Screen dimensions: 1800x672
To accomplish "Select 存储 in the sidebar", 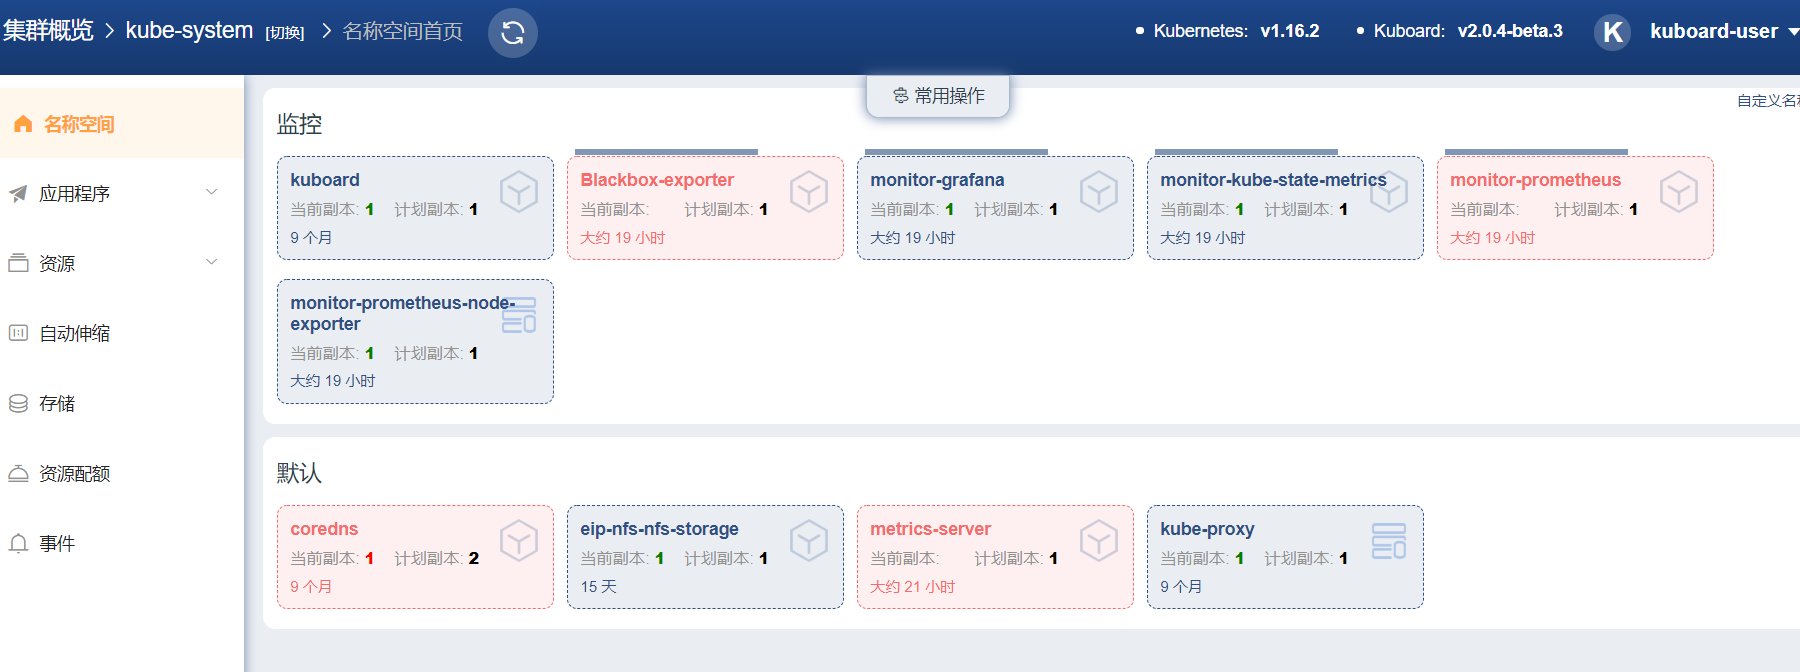I will pos(121,403).
